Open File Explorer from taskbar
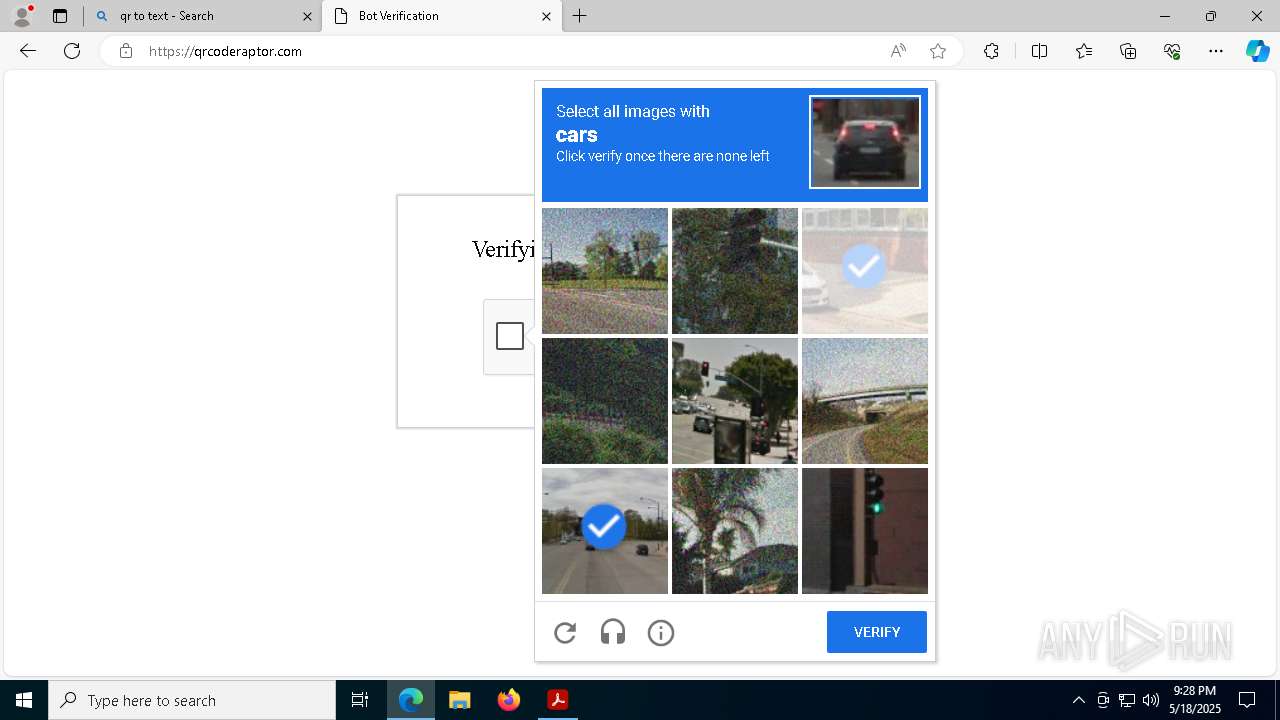The image size is (1280, 720). (x=460, y=700)
